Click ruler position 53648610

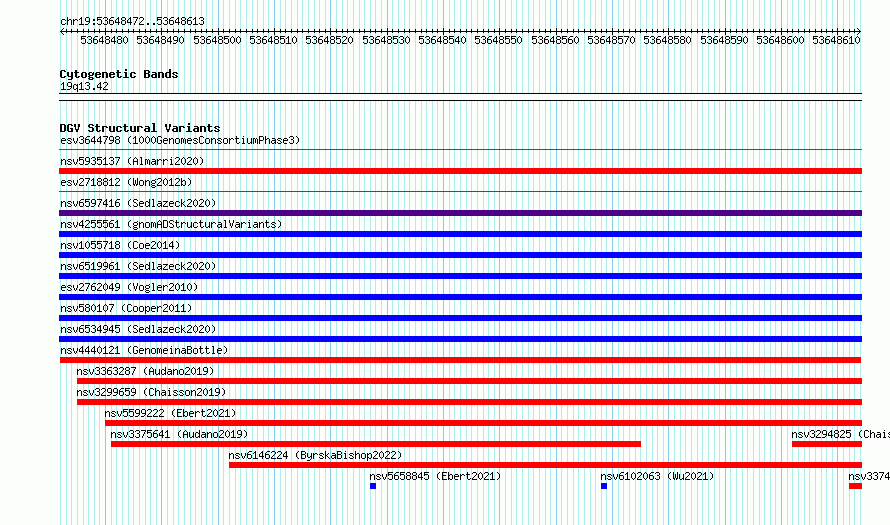pyautogui.click(x=837, y=40)
